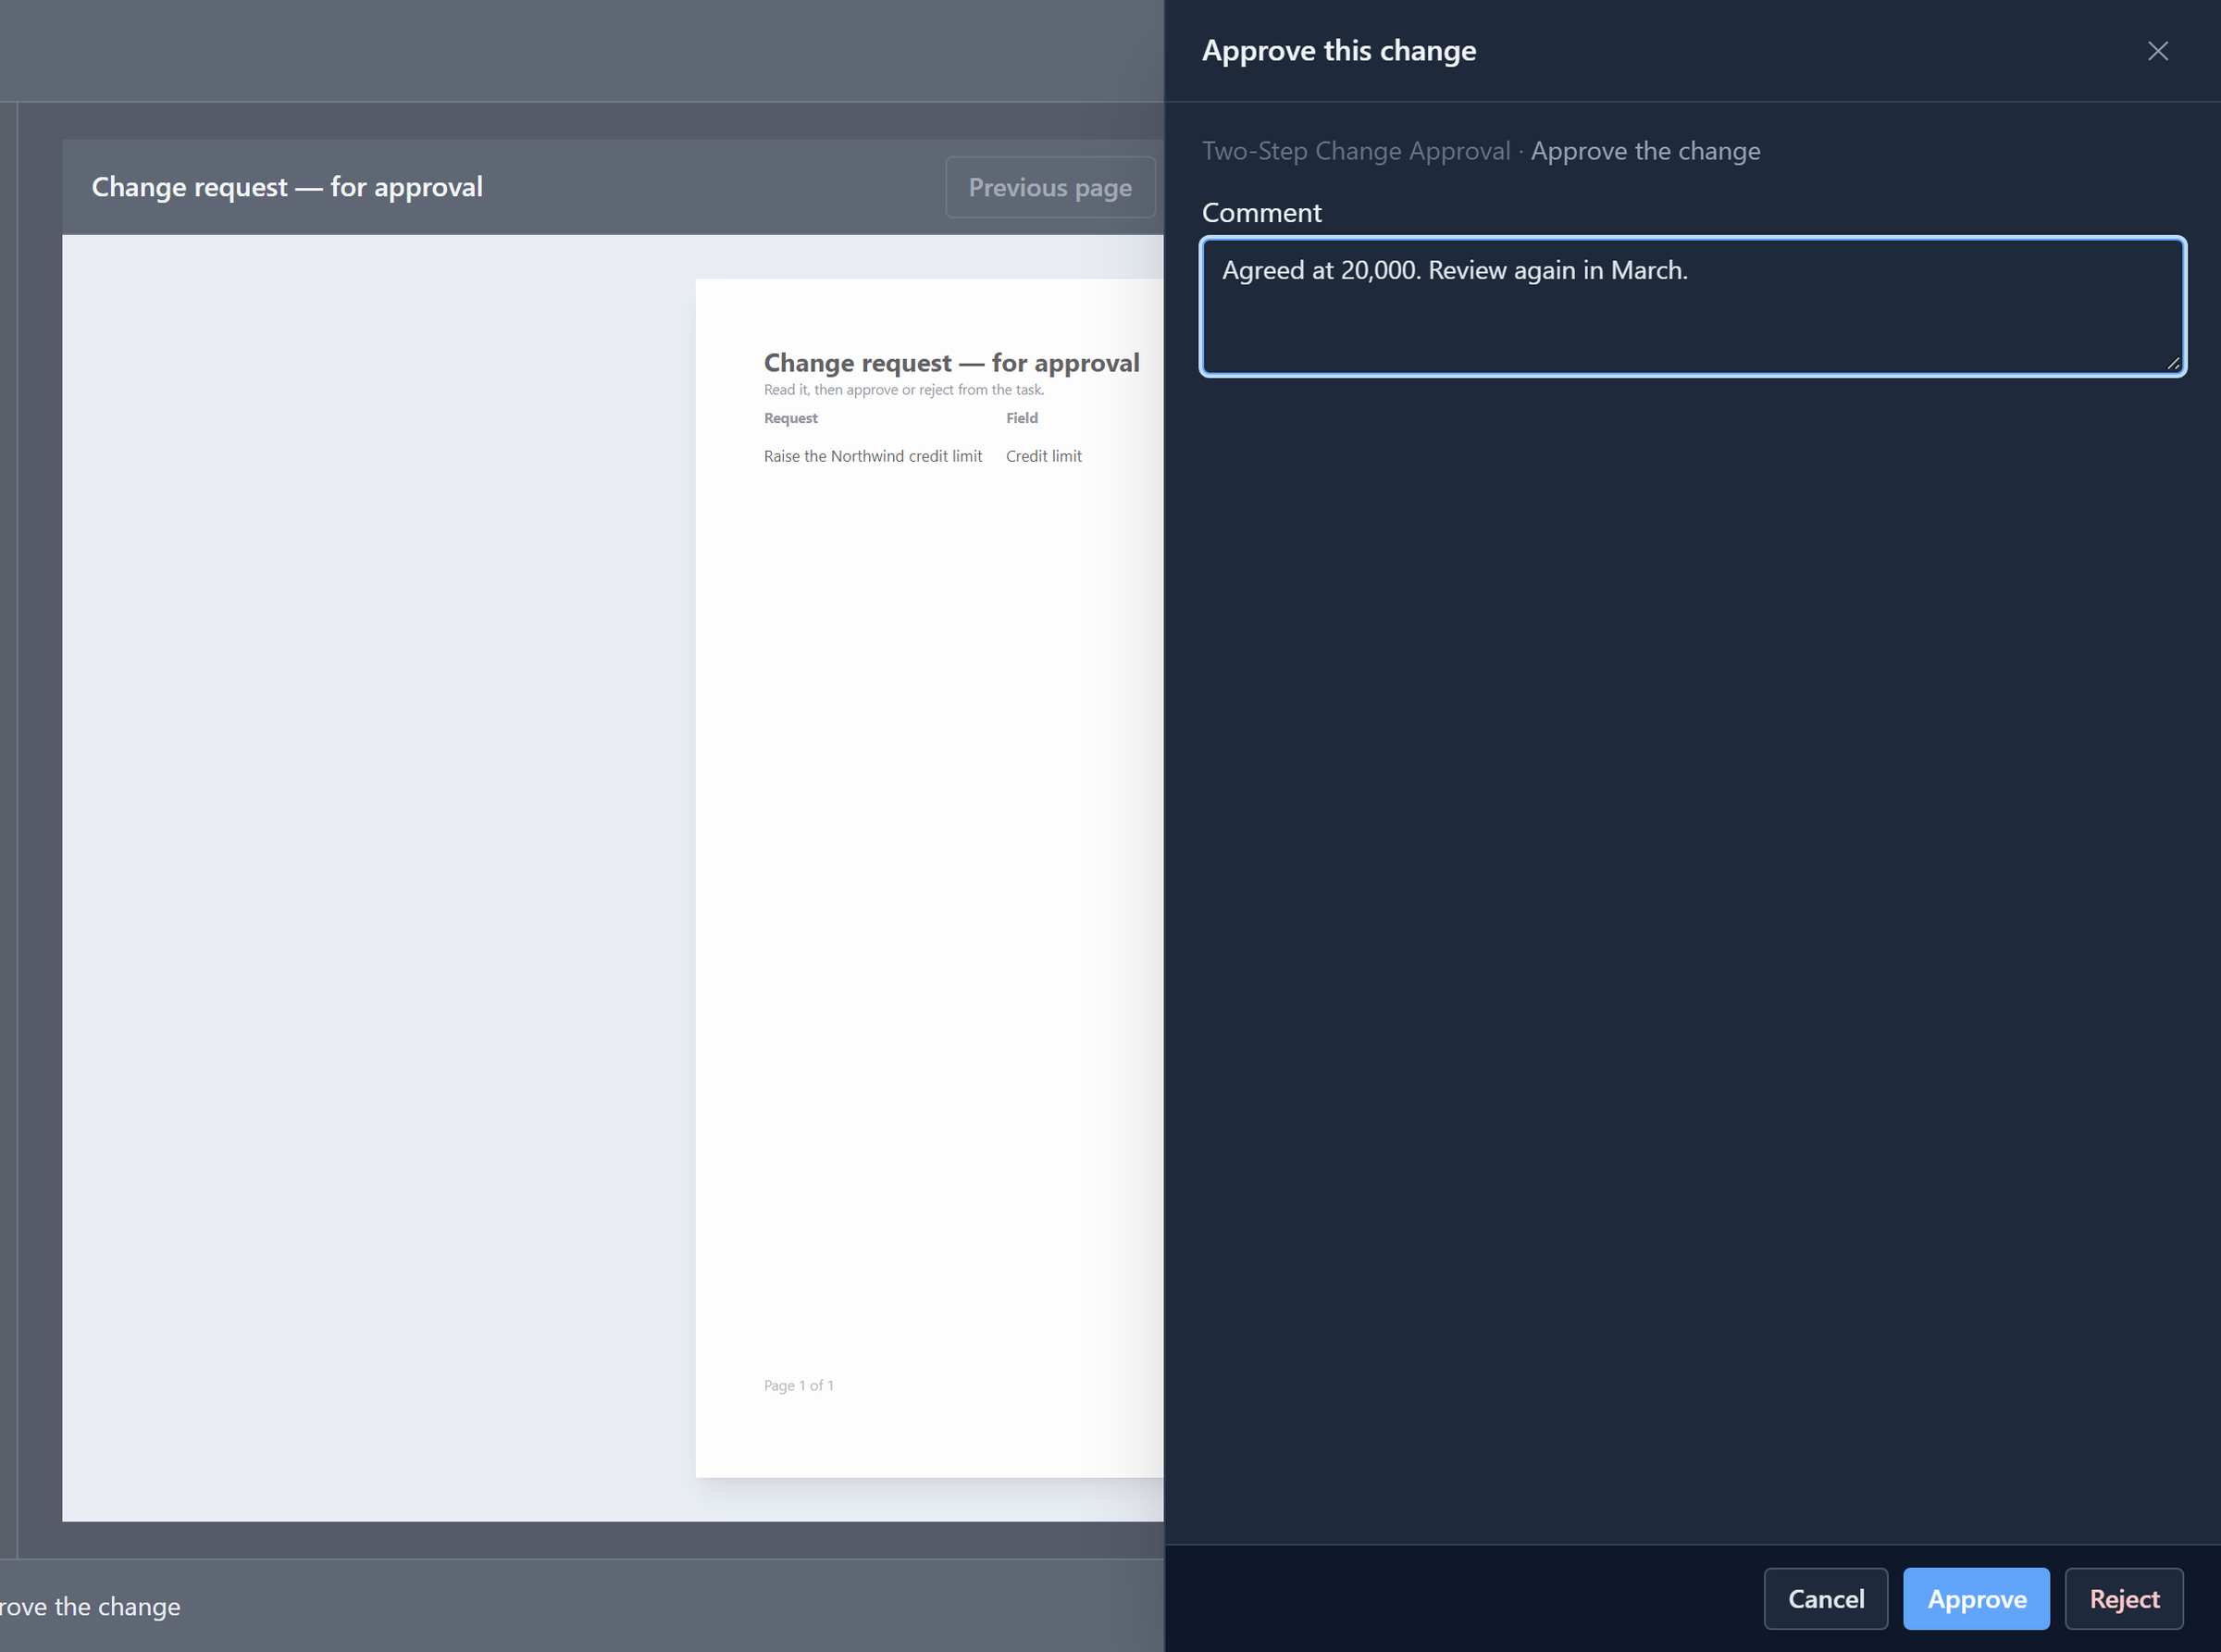2221x1652 pixels.
Task: Click the Reject button
Action: coord(2123,1598)
